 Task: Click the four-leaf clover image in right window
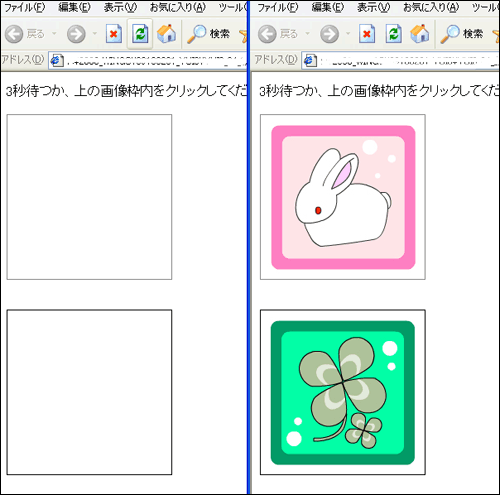pyautogui.click(x=343, y=393)
